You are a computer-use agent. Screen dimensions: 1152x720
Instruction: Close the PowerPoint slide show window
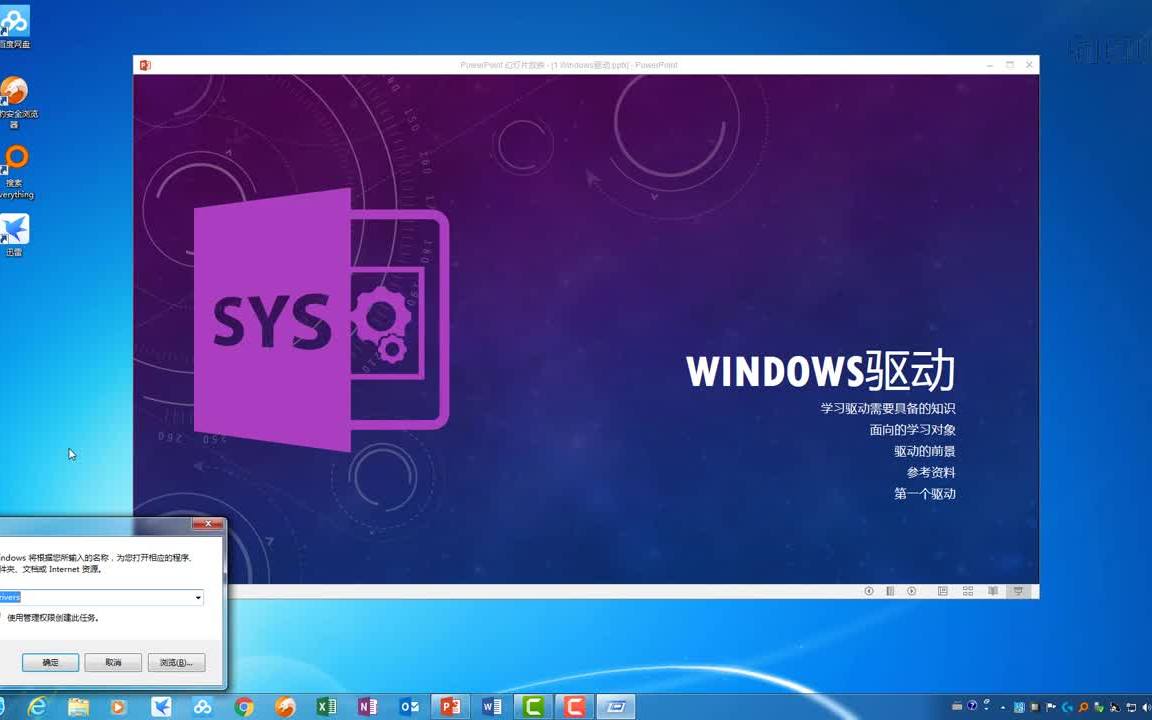click(1029, 65)
